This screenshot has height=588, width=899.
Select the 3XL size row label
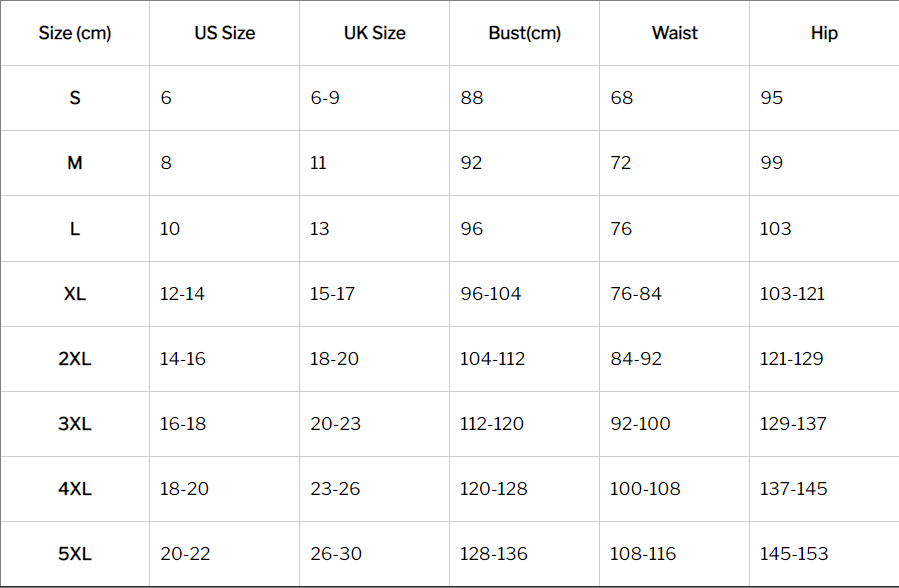[x=75, y=424]
